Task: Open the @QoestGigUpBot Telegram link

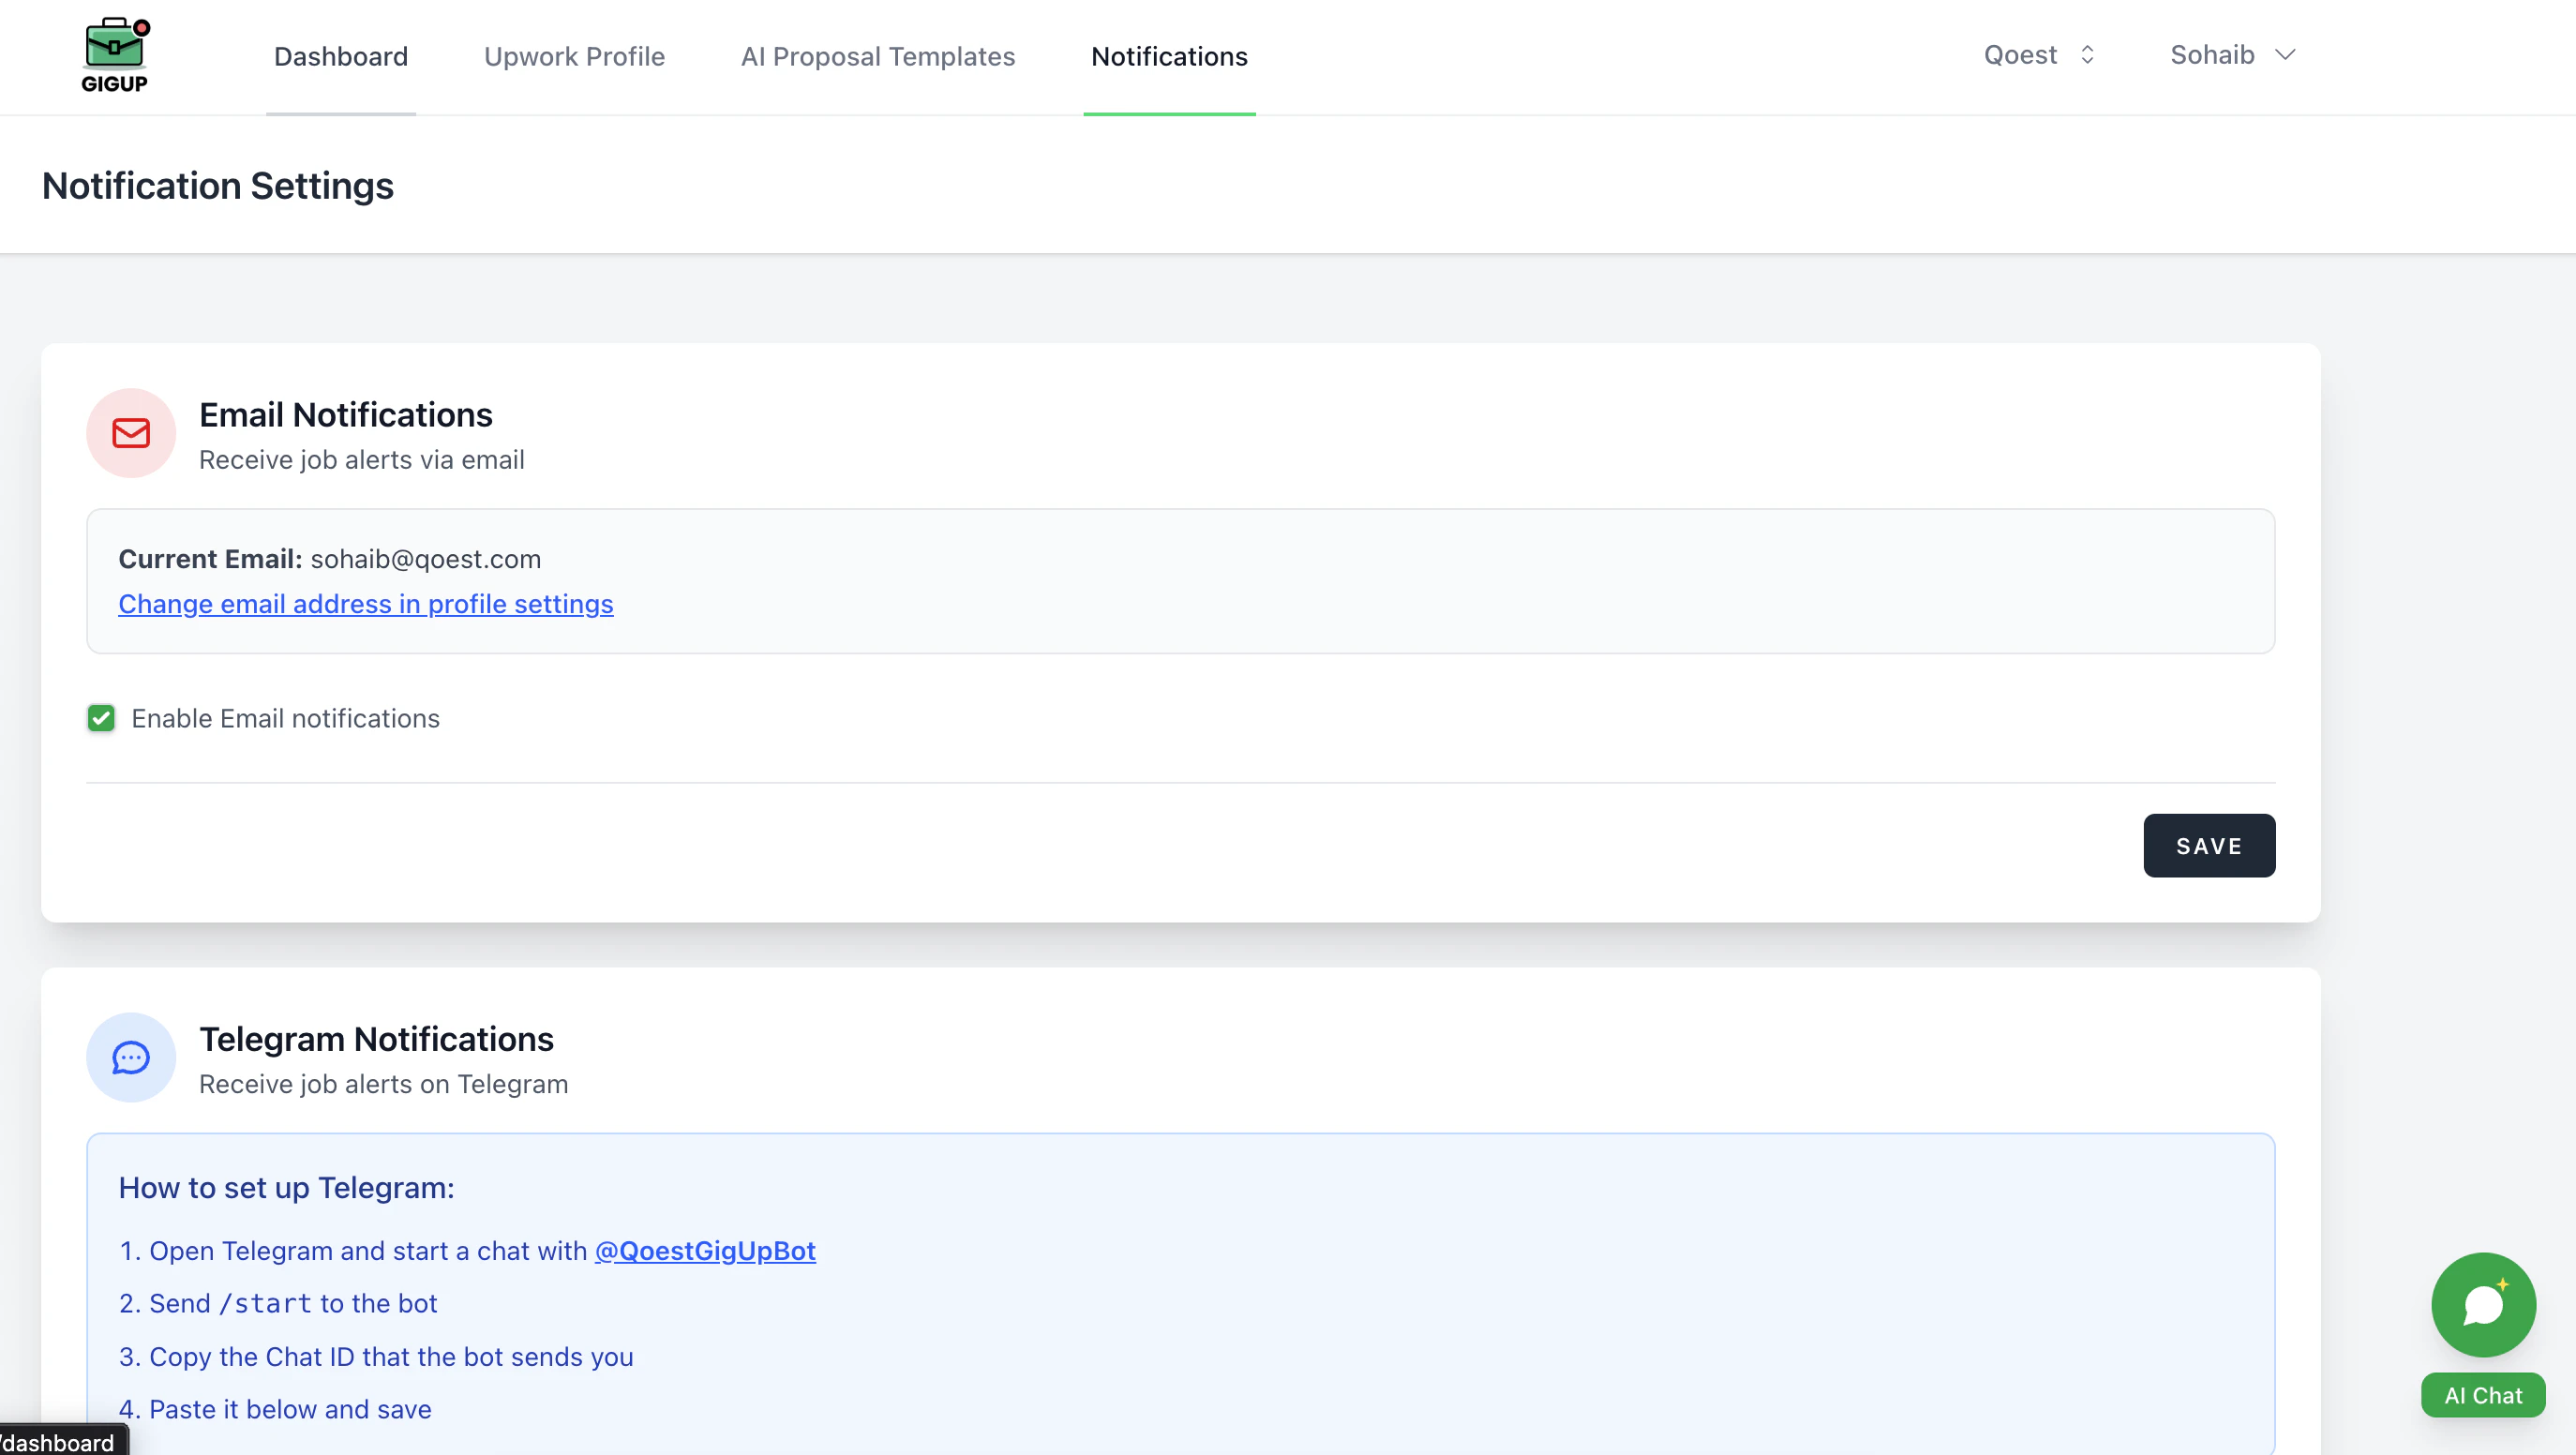Action: (705, 1250)
